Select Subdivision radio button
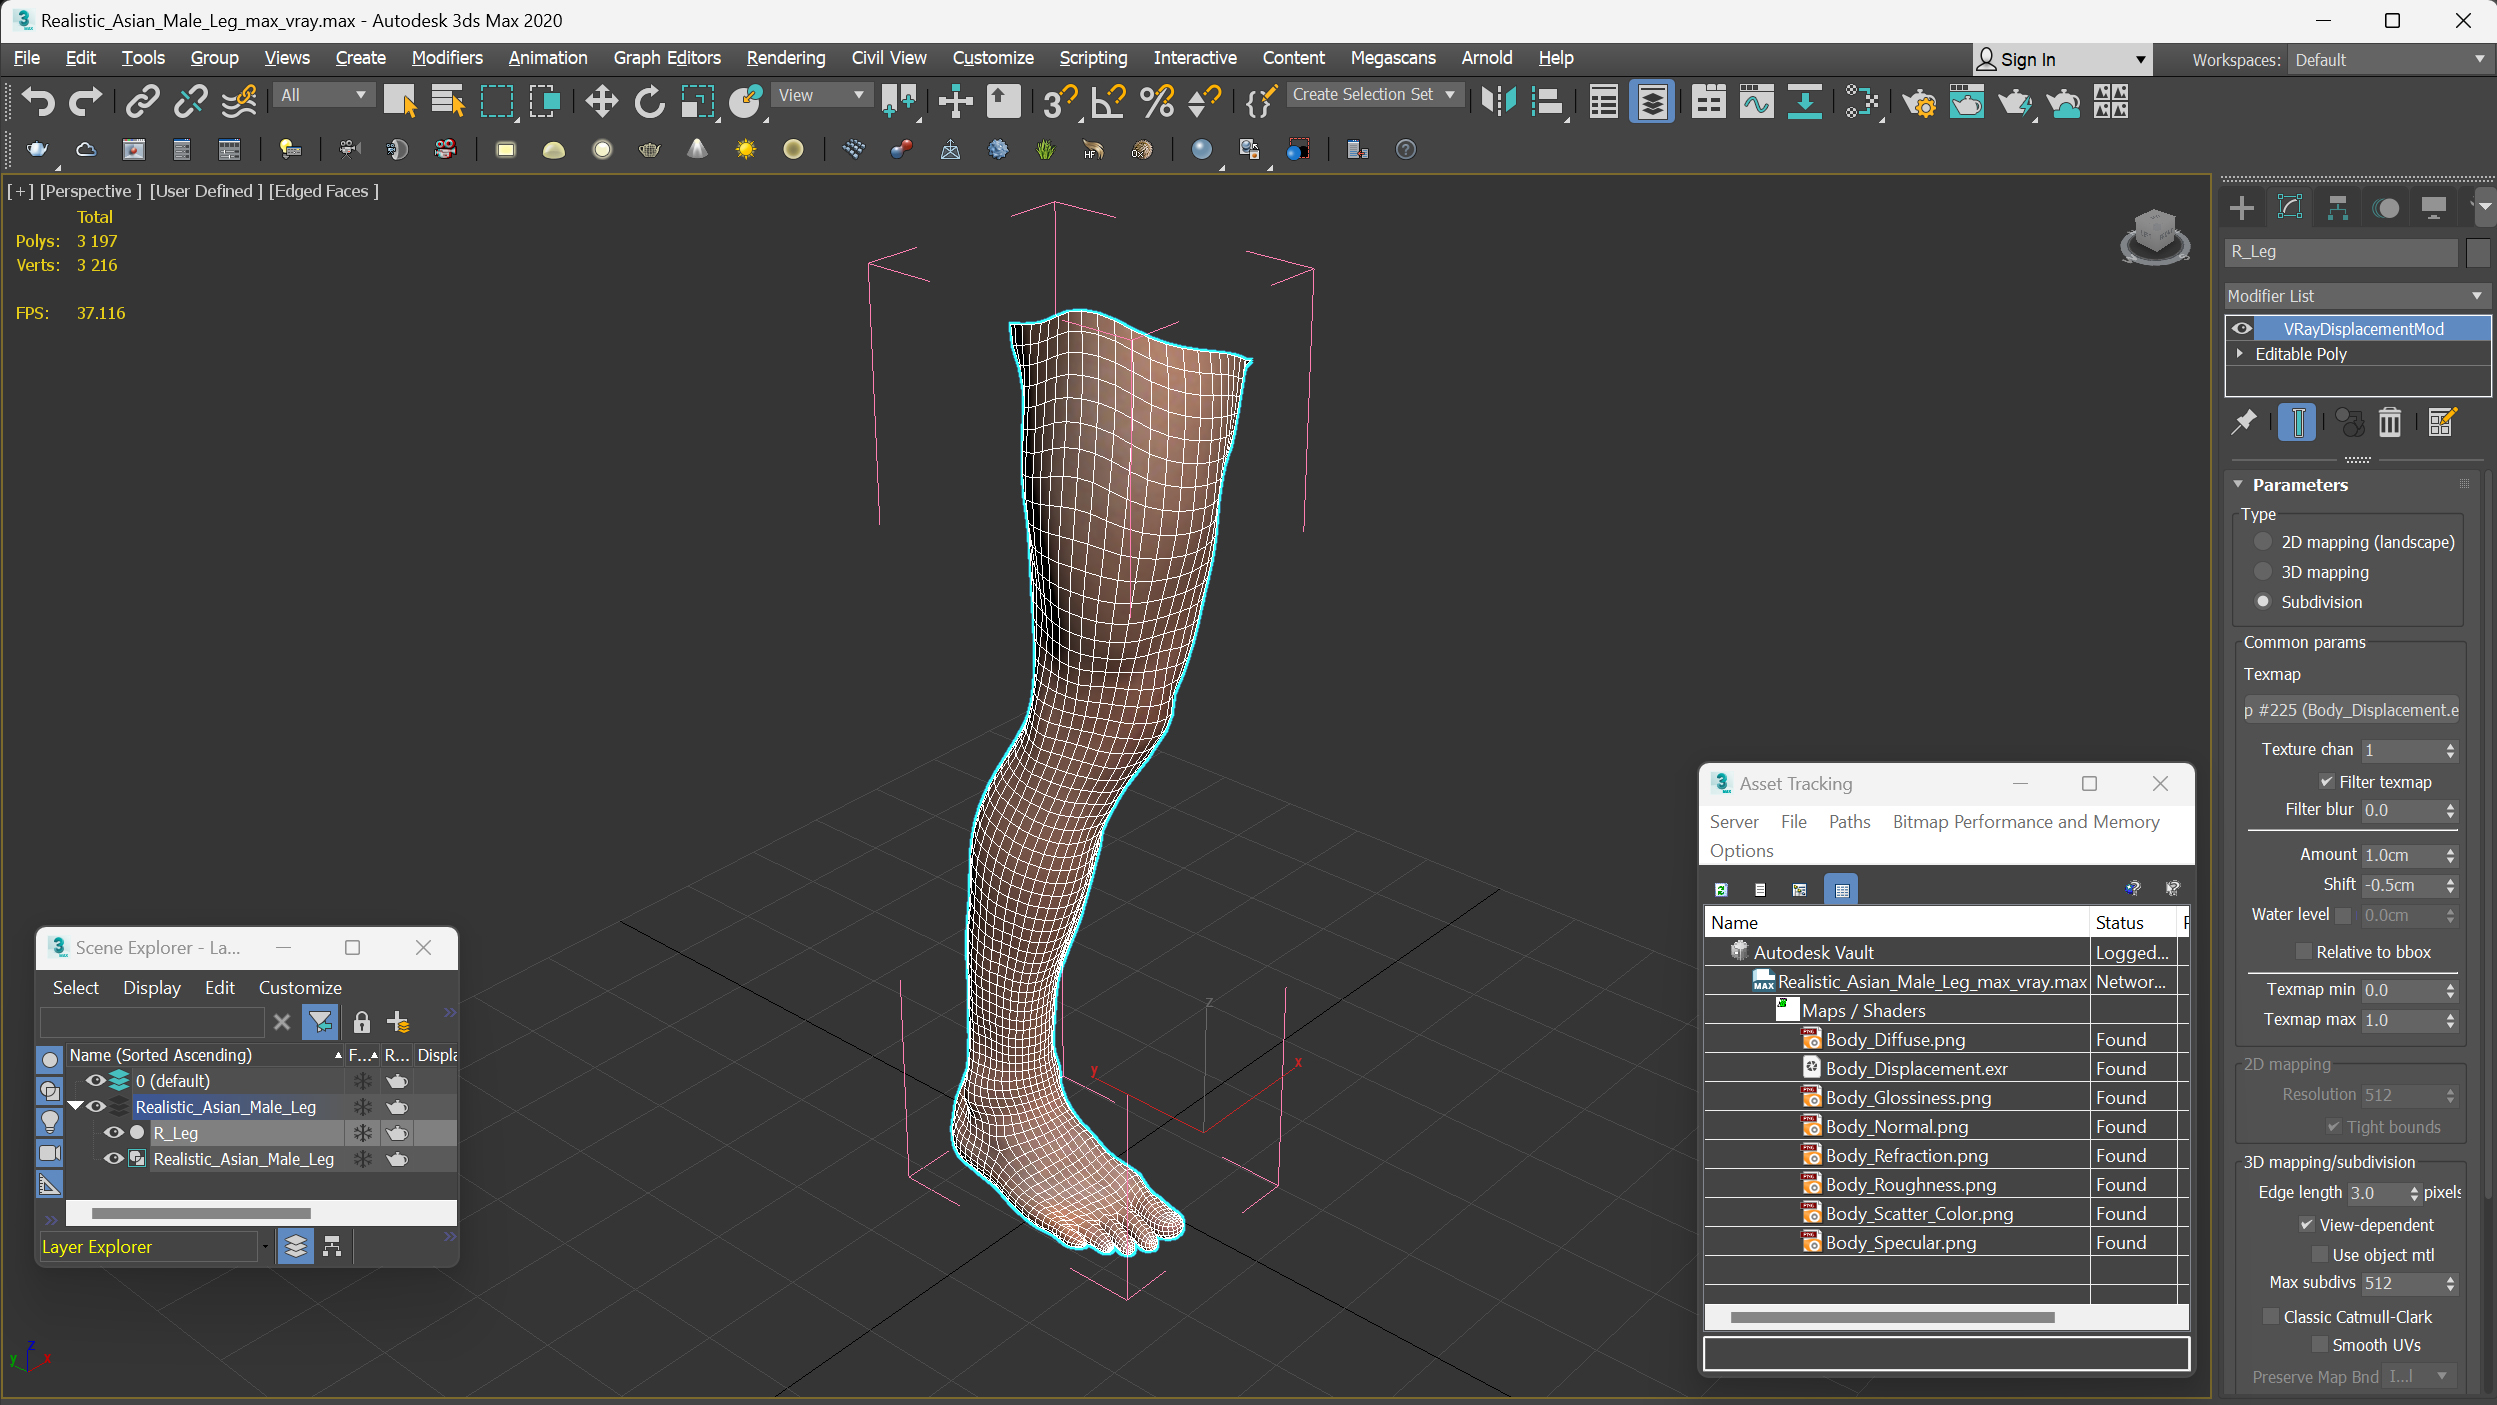2497x1405 pixels. 2263,602
